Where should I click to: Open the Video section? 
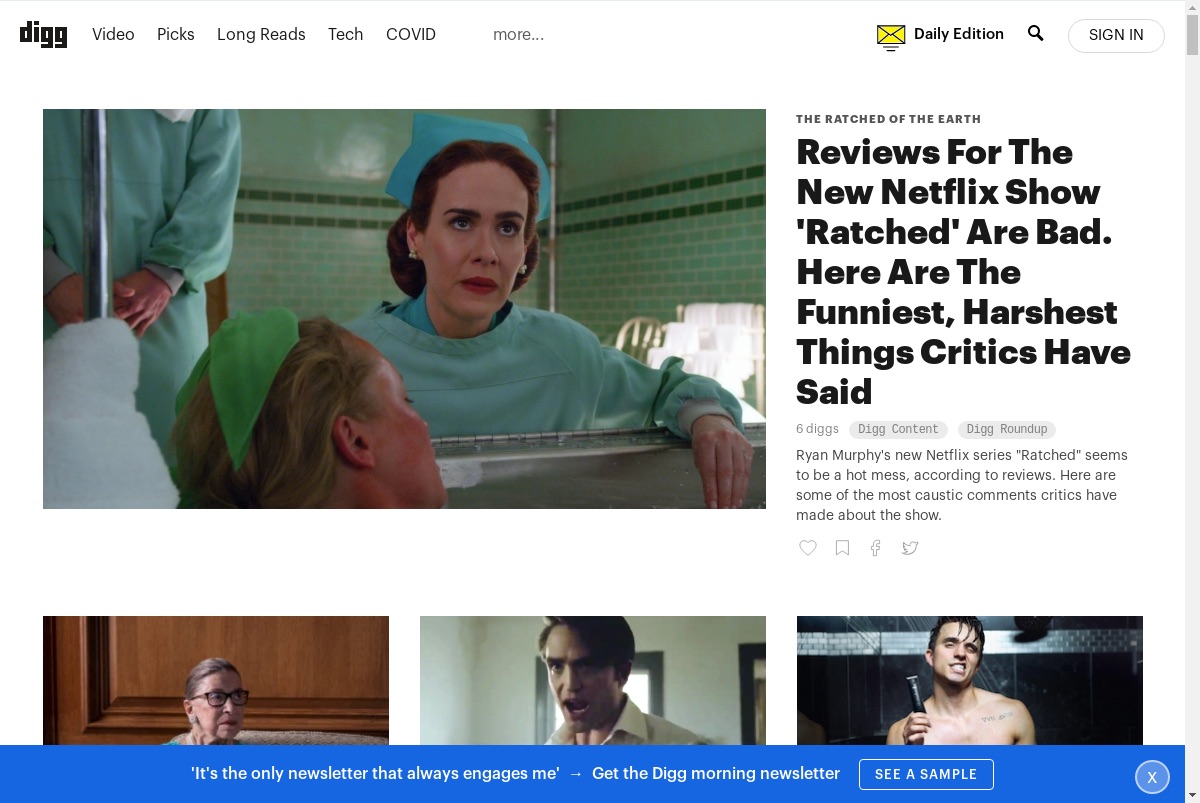point(113,34)
